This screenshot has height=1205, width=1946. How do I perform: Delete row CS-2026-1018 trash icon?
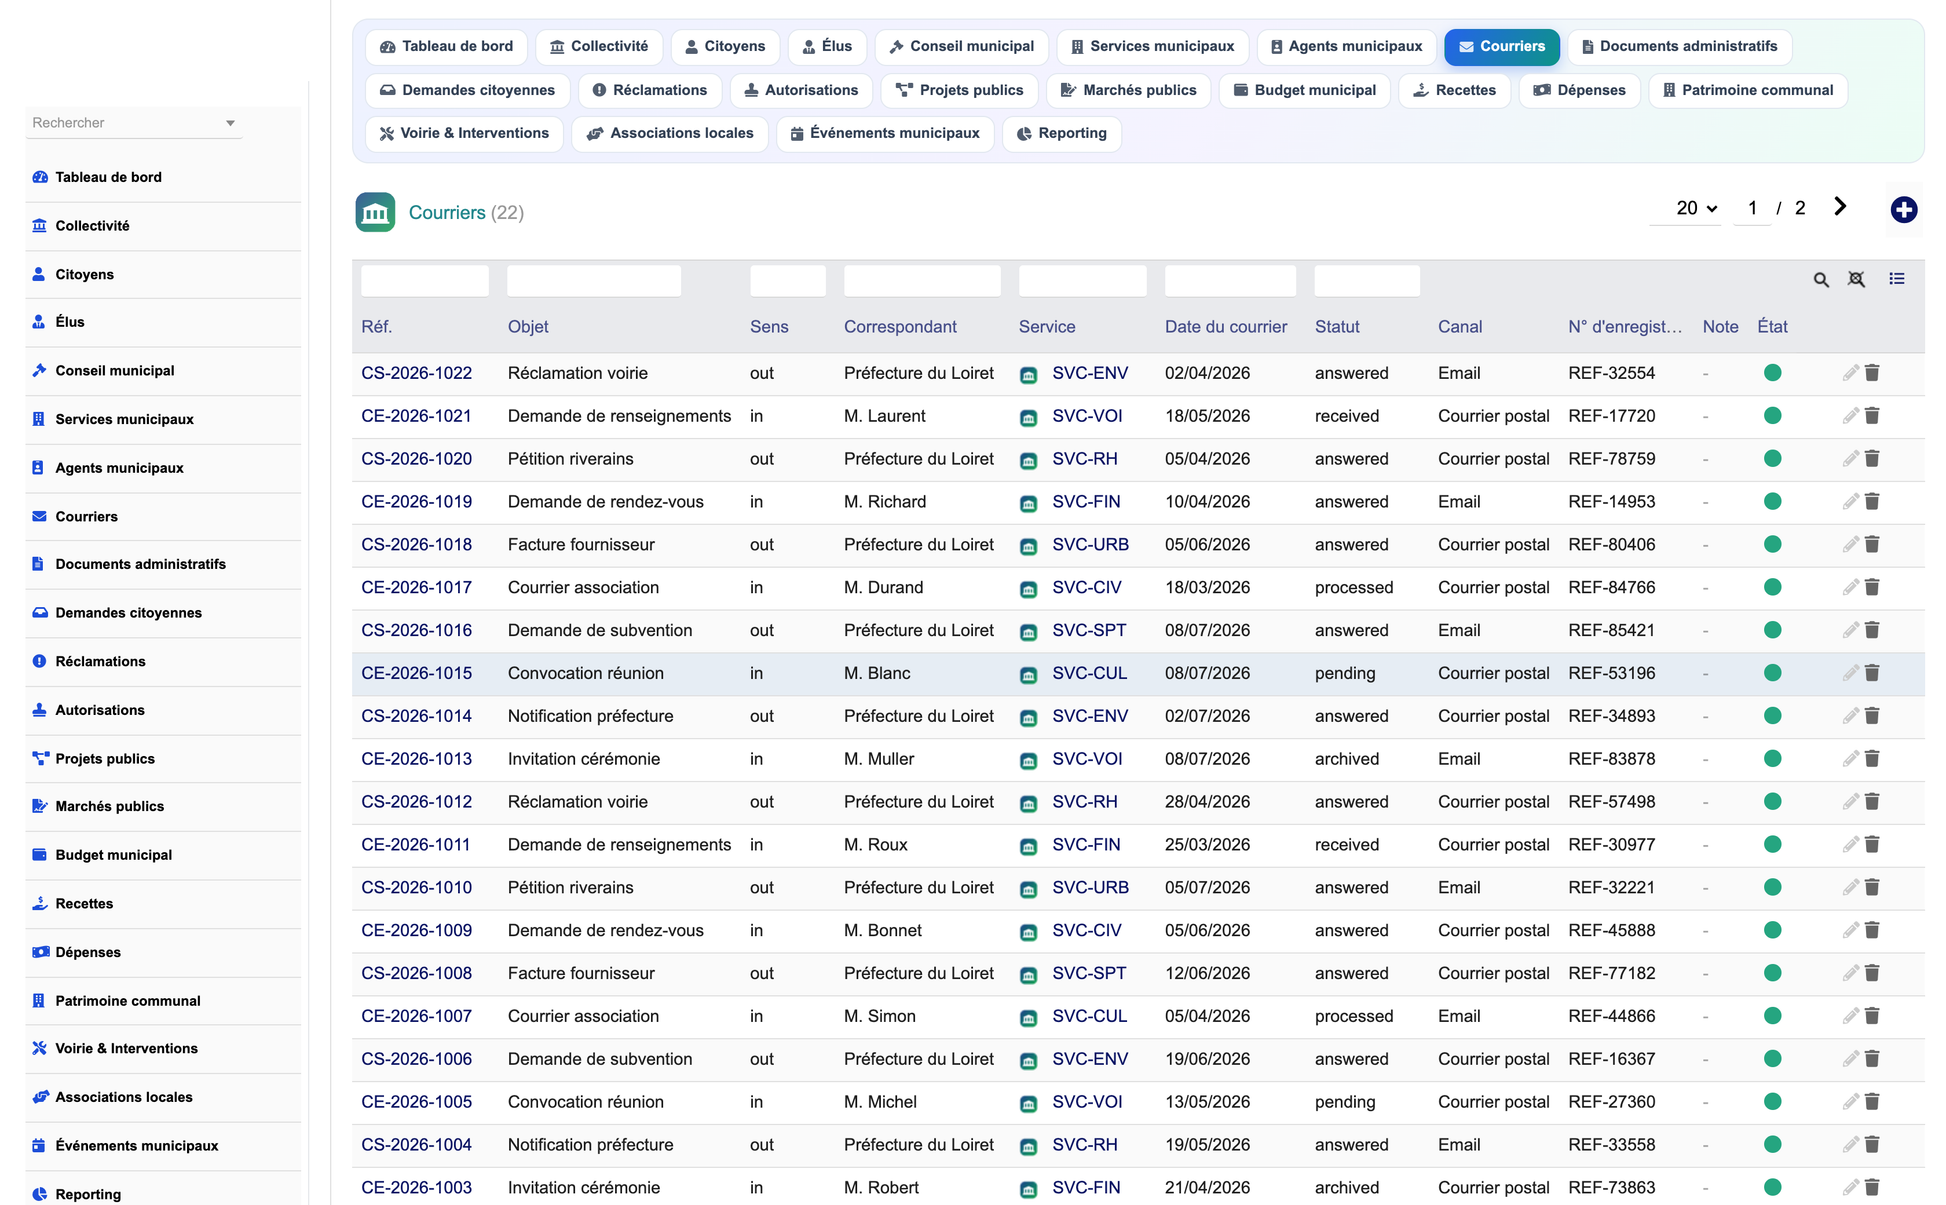coord(1872,544)
